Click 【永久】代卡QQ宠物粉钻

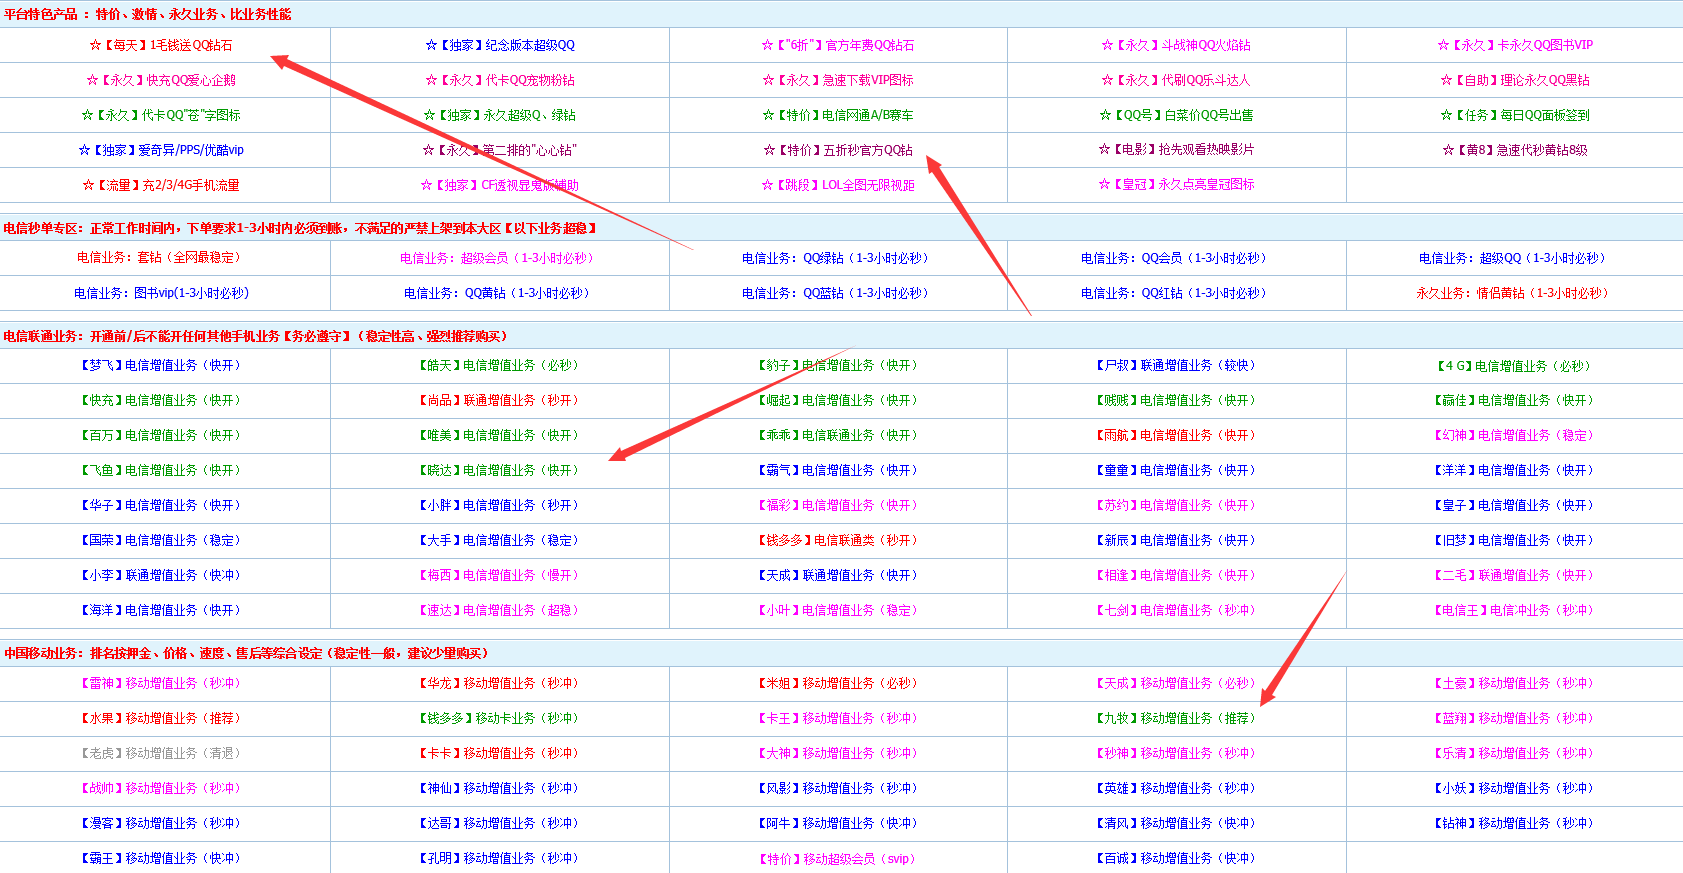coord(500,80)
